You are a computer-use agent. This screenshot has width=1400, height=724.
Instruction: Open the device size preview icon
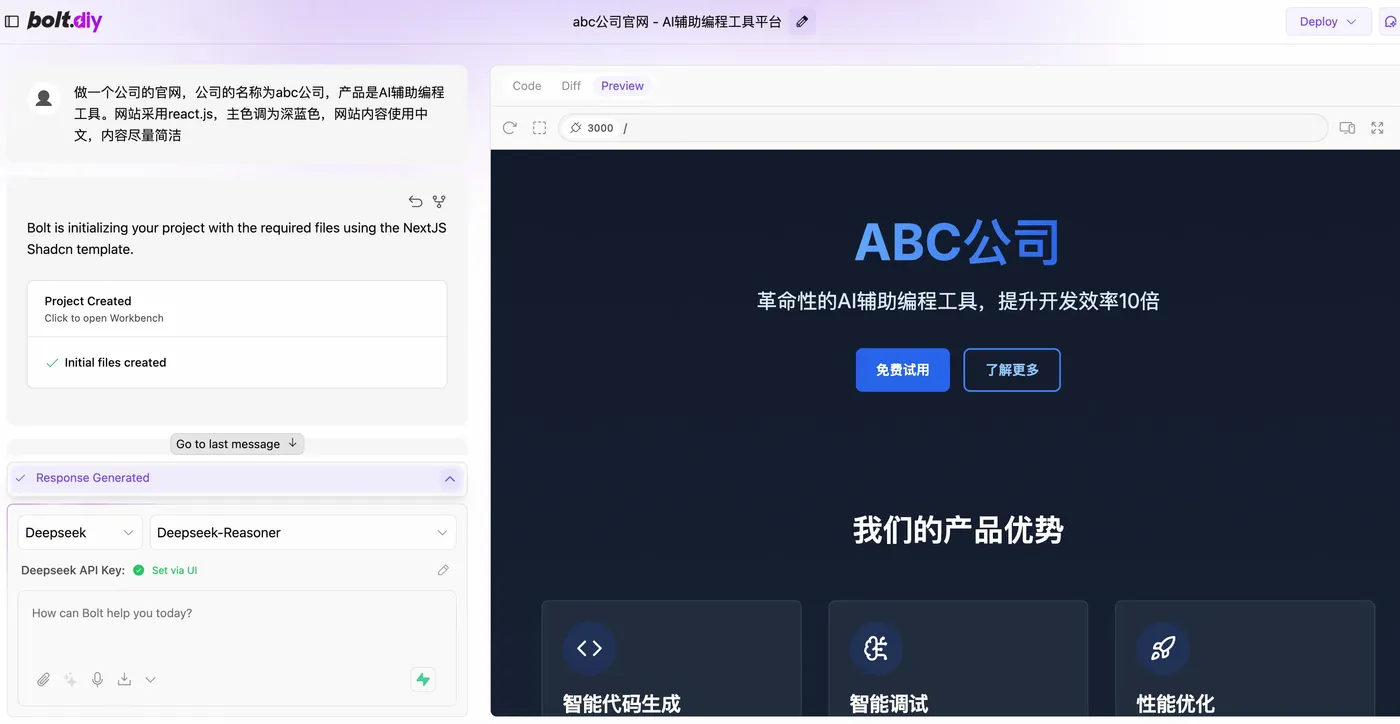1347,128
